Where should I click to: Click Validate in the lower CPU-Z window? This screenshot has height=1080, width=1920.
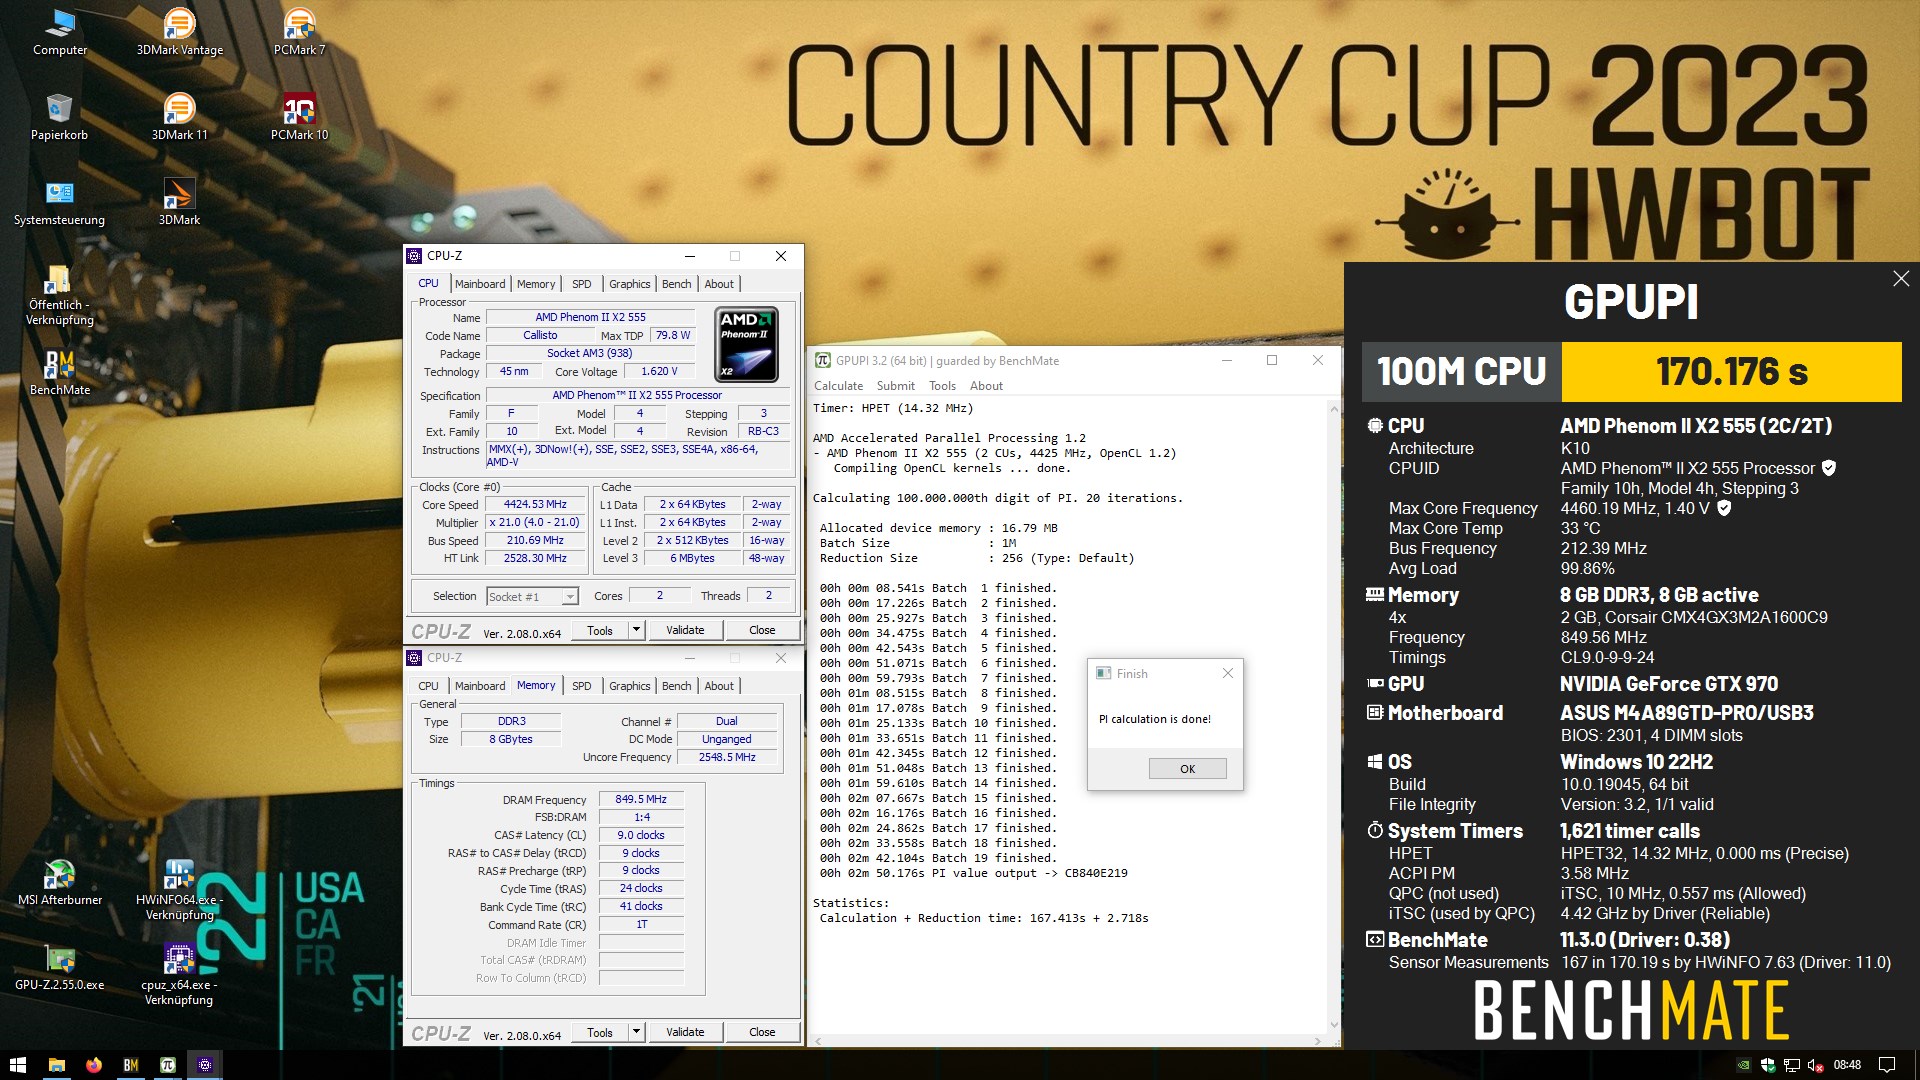pos(685,1032)
